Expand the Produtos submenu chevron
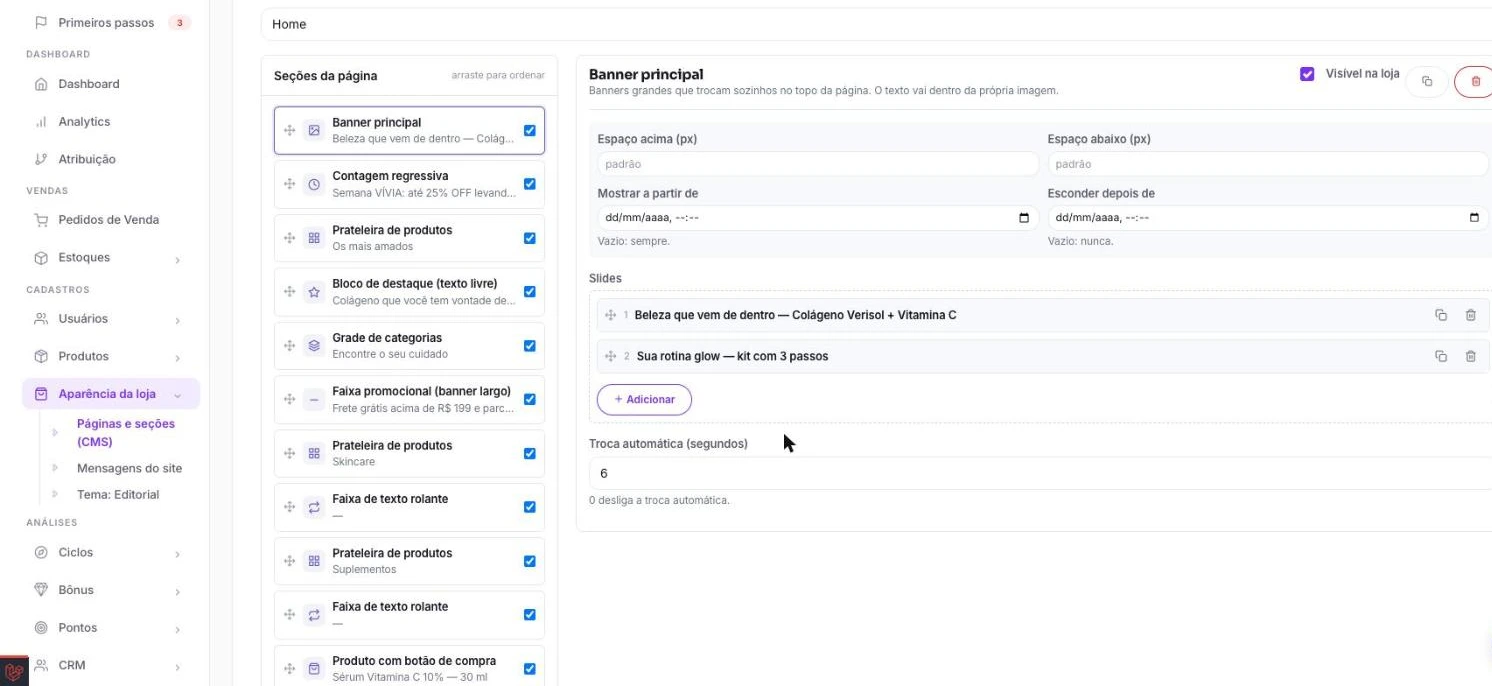Screen dimensions: 1492x686 tap(177, 357)
